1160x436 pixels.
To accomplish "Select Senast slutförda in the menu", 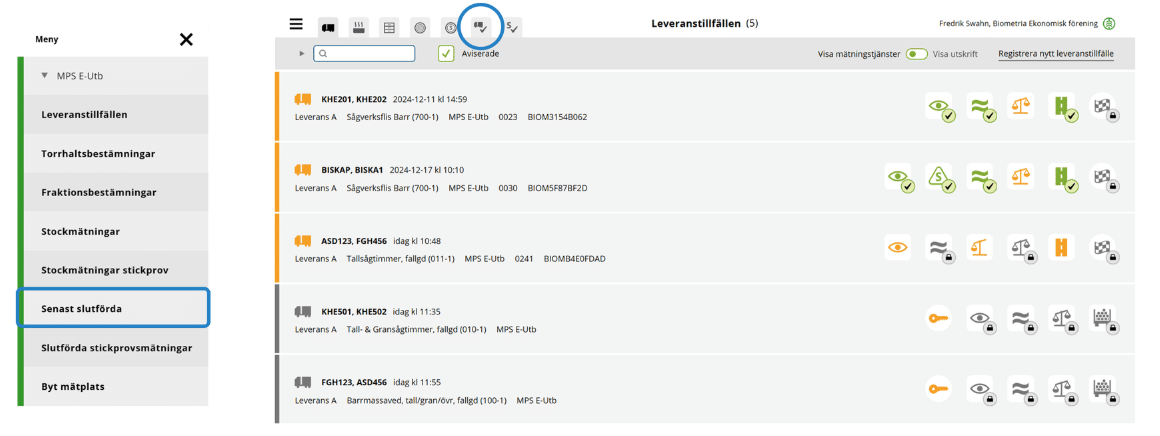I will point(114,309).
